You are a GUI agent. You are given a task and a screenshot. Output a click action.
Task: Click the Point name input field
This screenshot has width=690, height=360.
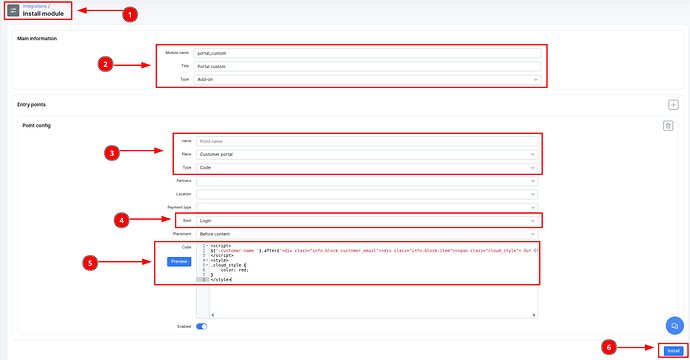(367, 141)
